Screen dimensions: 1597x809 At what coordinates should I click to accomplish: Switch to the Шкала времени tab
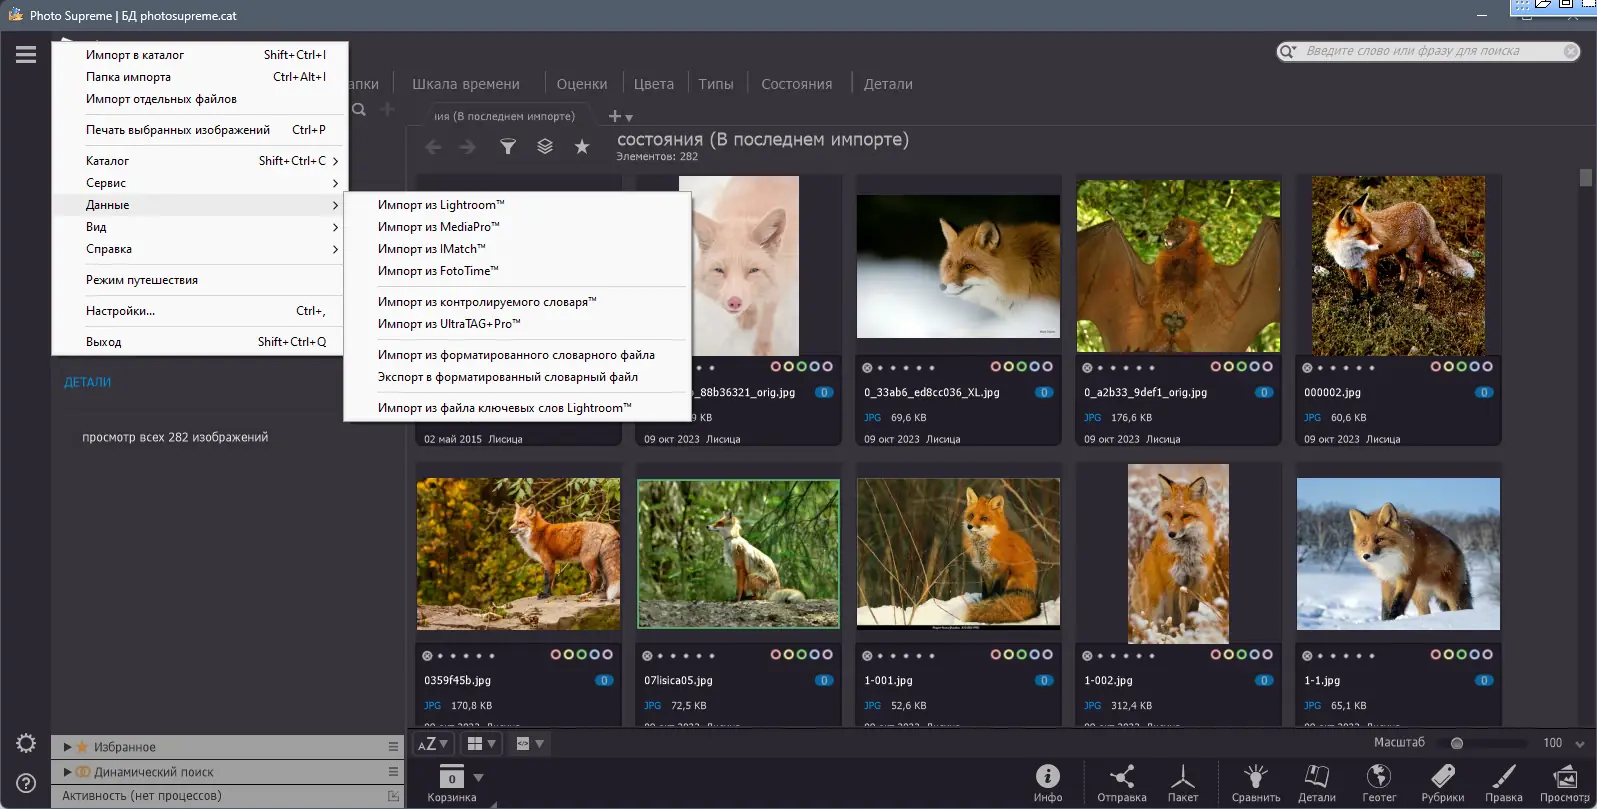(466, 84)
